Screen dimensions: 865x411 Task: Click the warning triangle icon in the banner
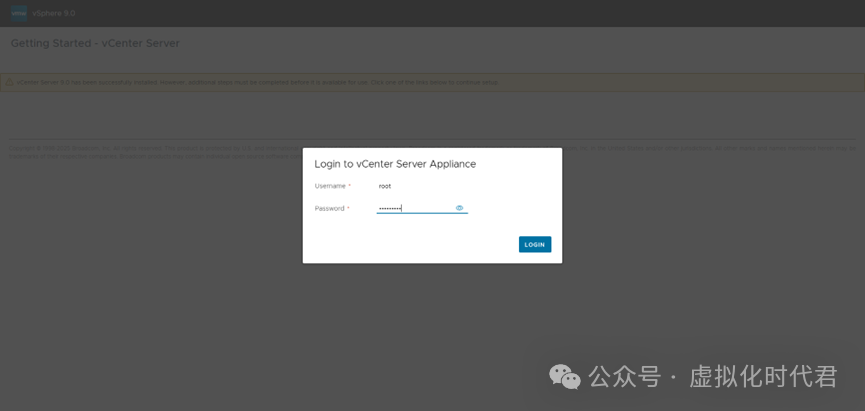9,82
